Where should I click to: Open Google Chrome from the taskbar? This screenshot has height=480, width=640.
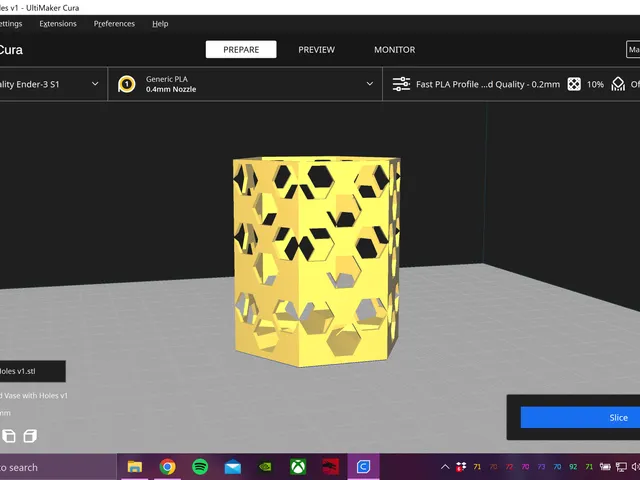(x=167, y=467)
